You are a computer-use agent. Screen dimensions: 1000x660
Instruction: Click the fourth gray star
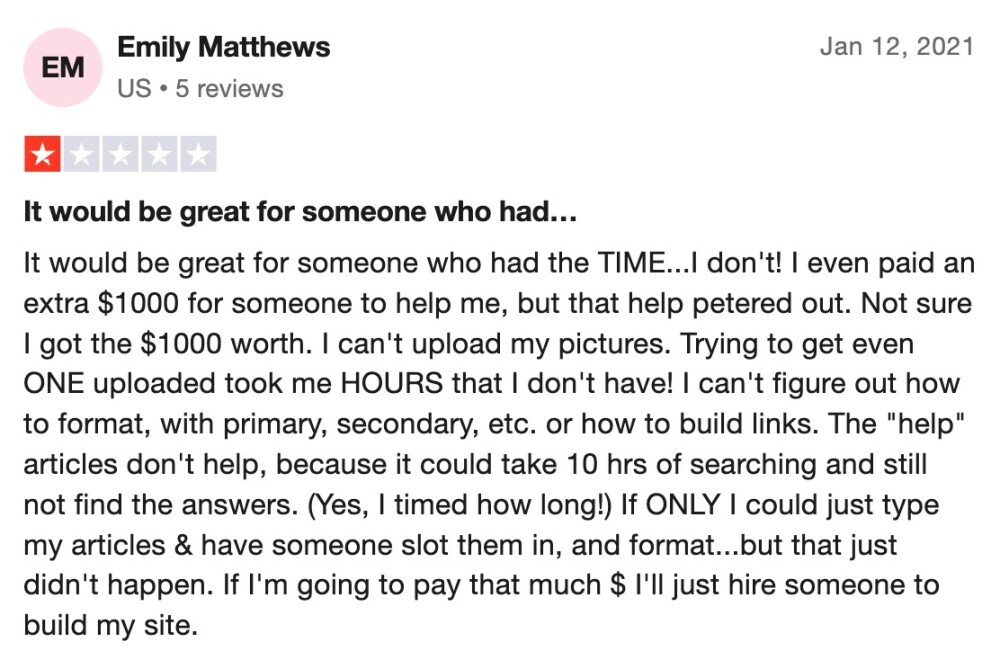(x=159, y=154)
